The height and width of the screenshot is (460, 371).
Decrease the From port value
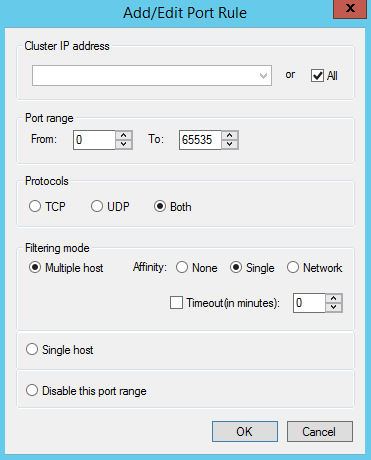(124, 144)
